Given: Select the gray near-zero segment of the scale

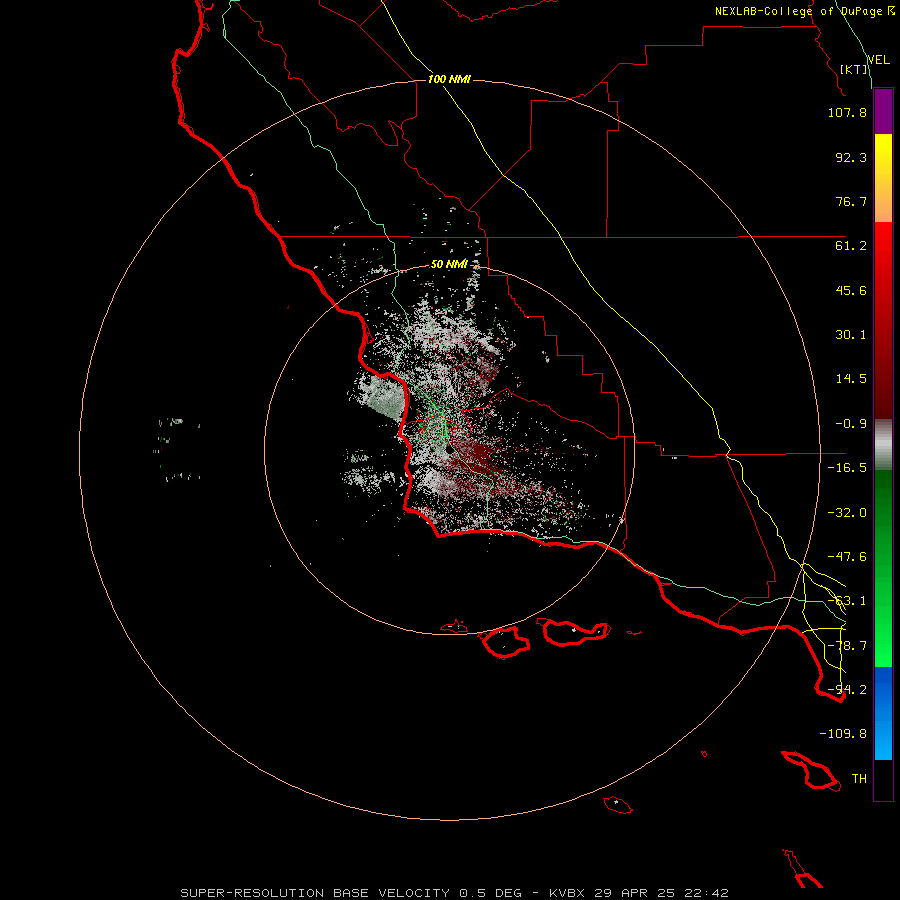Looking at the screenshot, I should (x=883, y=445).
